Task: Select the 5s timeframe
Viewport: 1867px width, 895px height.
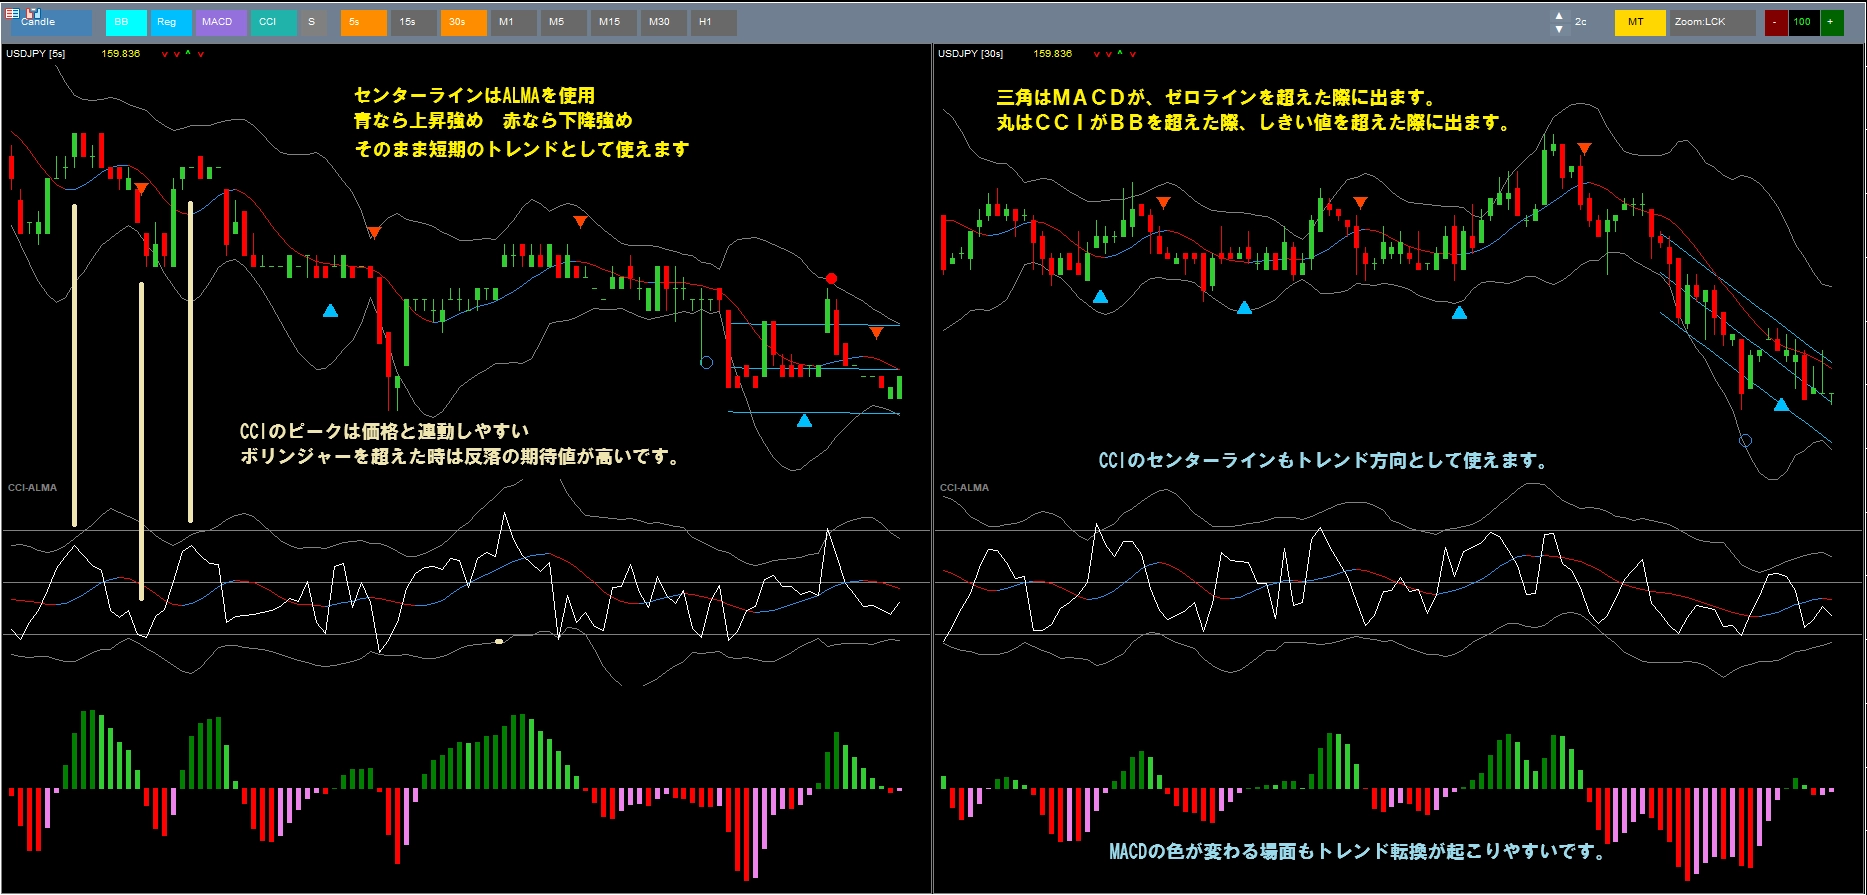Action: 363,23
